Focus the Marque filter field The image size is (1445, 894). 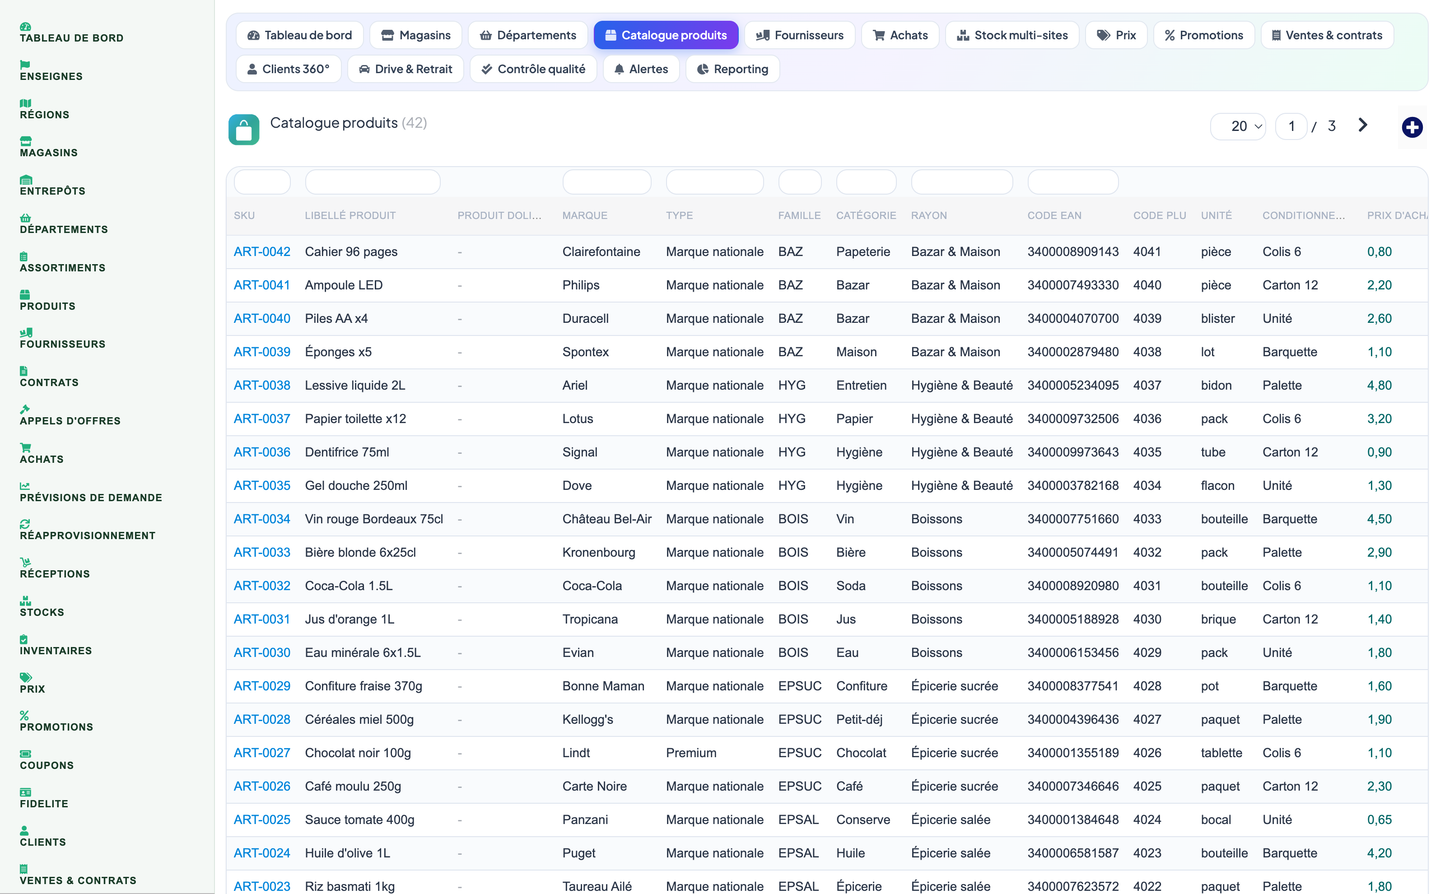pos(607,182)
